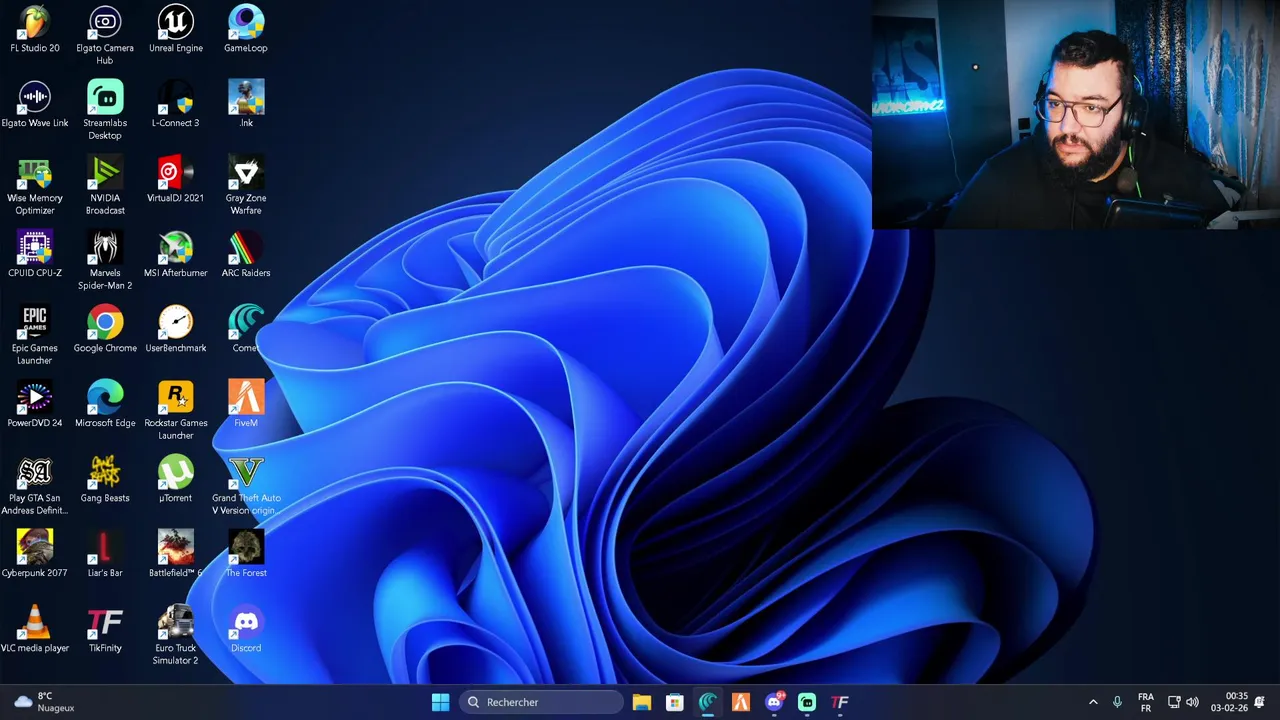Click the Rechercher taskbar search box
The image size is (1280, 720).
(541, 702)
